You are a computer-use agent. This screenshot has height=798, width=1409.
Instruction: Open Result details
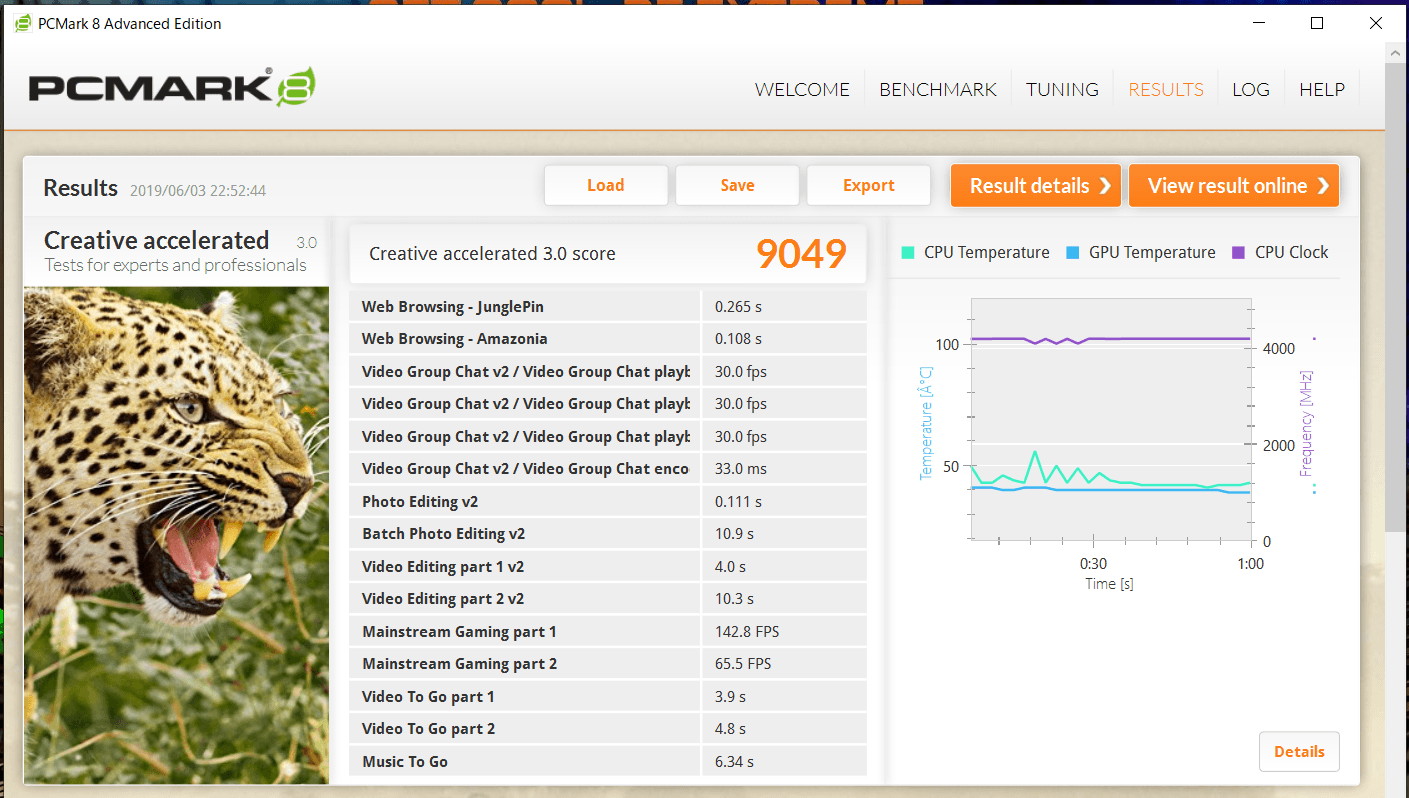pyautogui.click(x=1036, y=186)
